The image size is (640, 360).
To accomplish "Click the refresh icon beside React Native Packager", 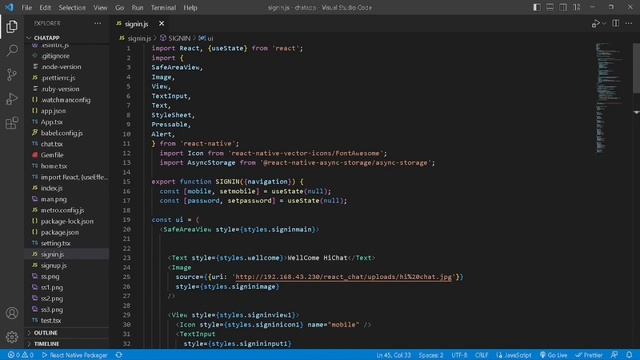I will [x=119, y=355].
